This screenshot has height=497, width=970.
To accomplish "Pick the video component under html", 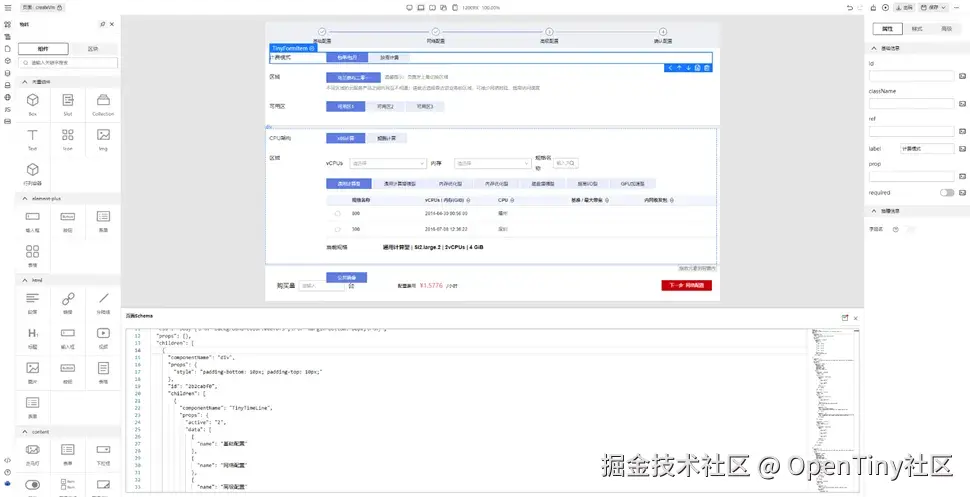I will pos(103,338).
